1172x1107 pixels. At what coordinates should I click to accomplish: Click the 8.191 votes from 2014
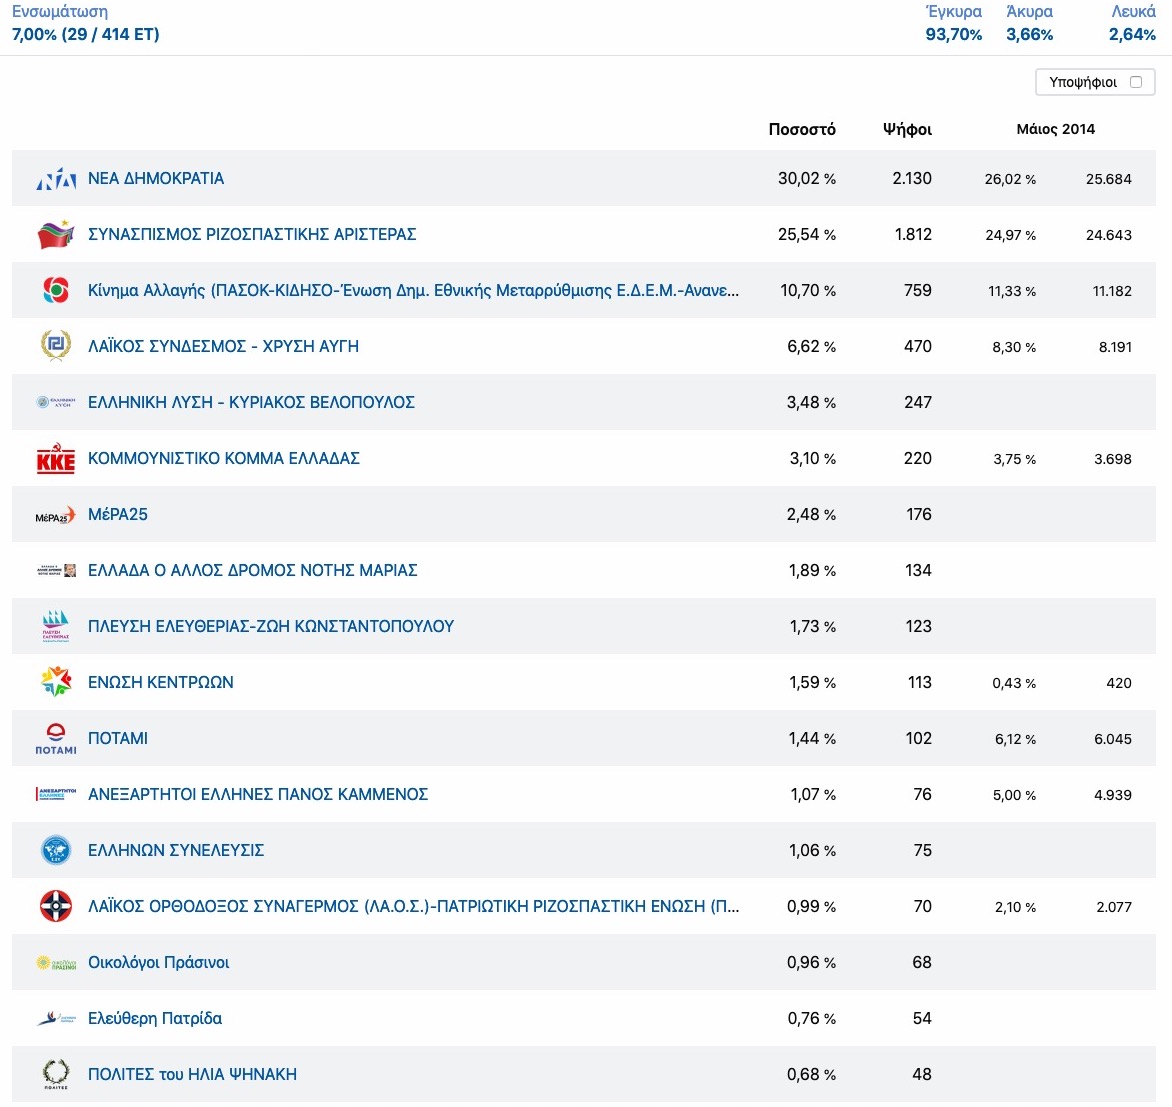(1115, 348)
